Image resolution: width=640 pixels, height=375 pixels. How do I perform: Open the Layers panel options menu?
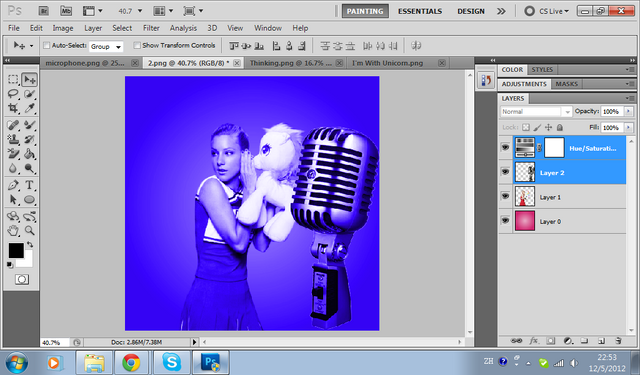tap(630, 98)
